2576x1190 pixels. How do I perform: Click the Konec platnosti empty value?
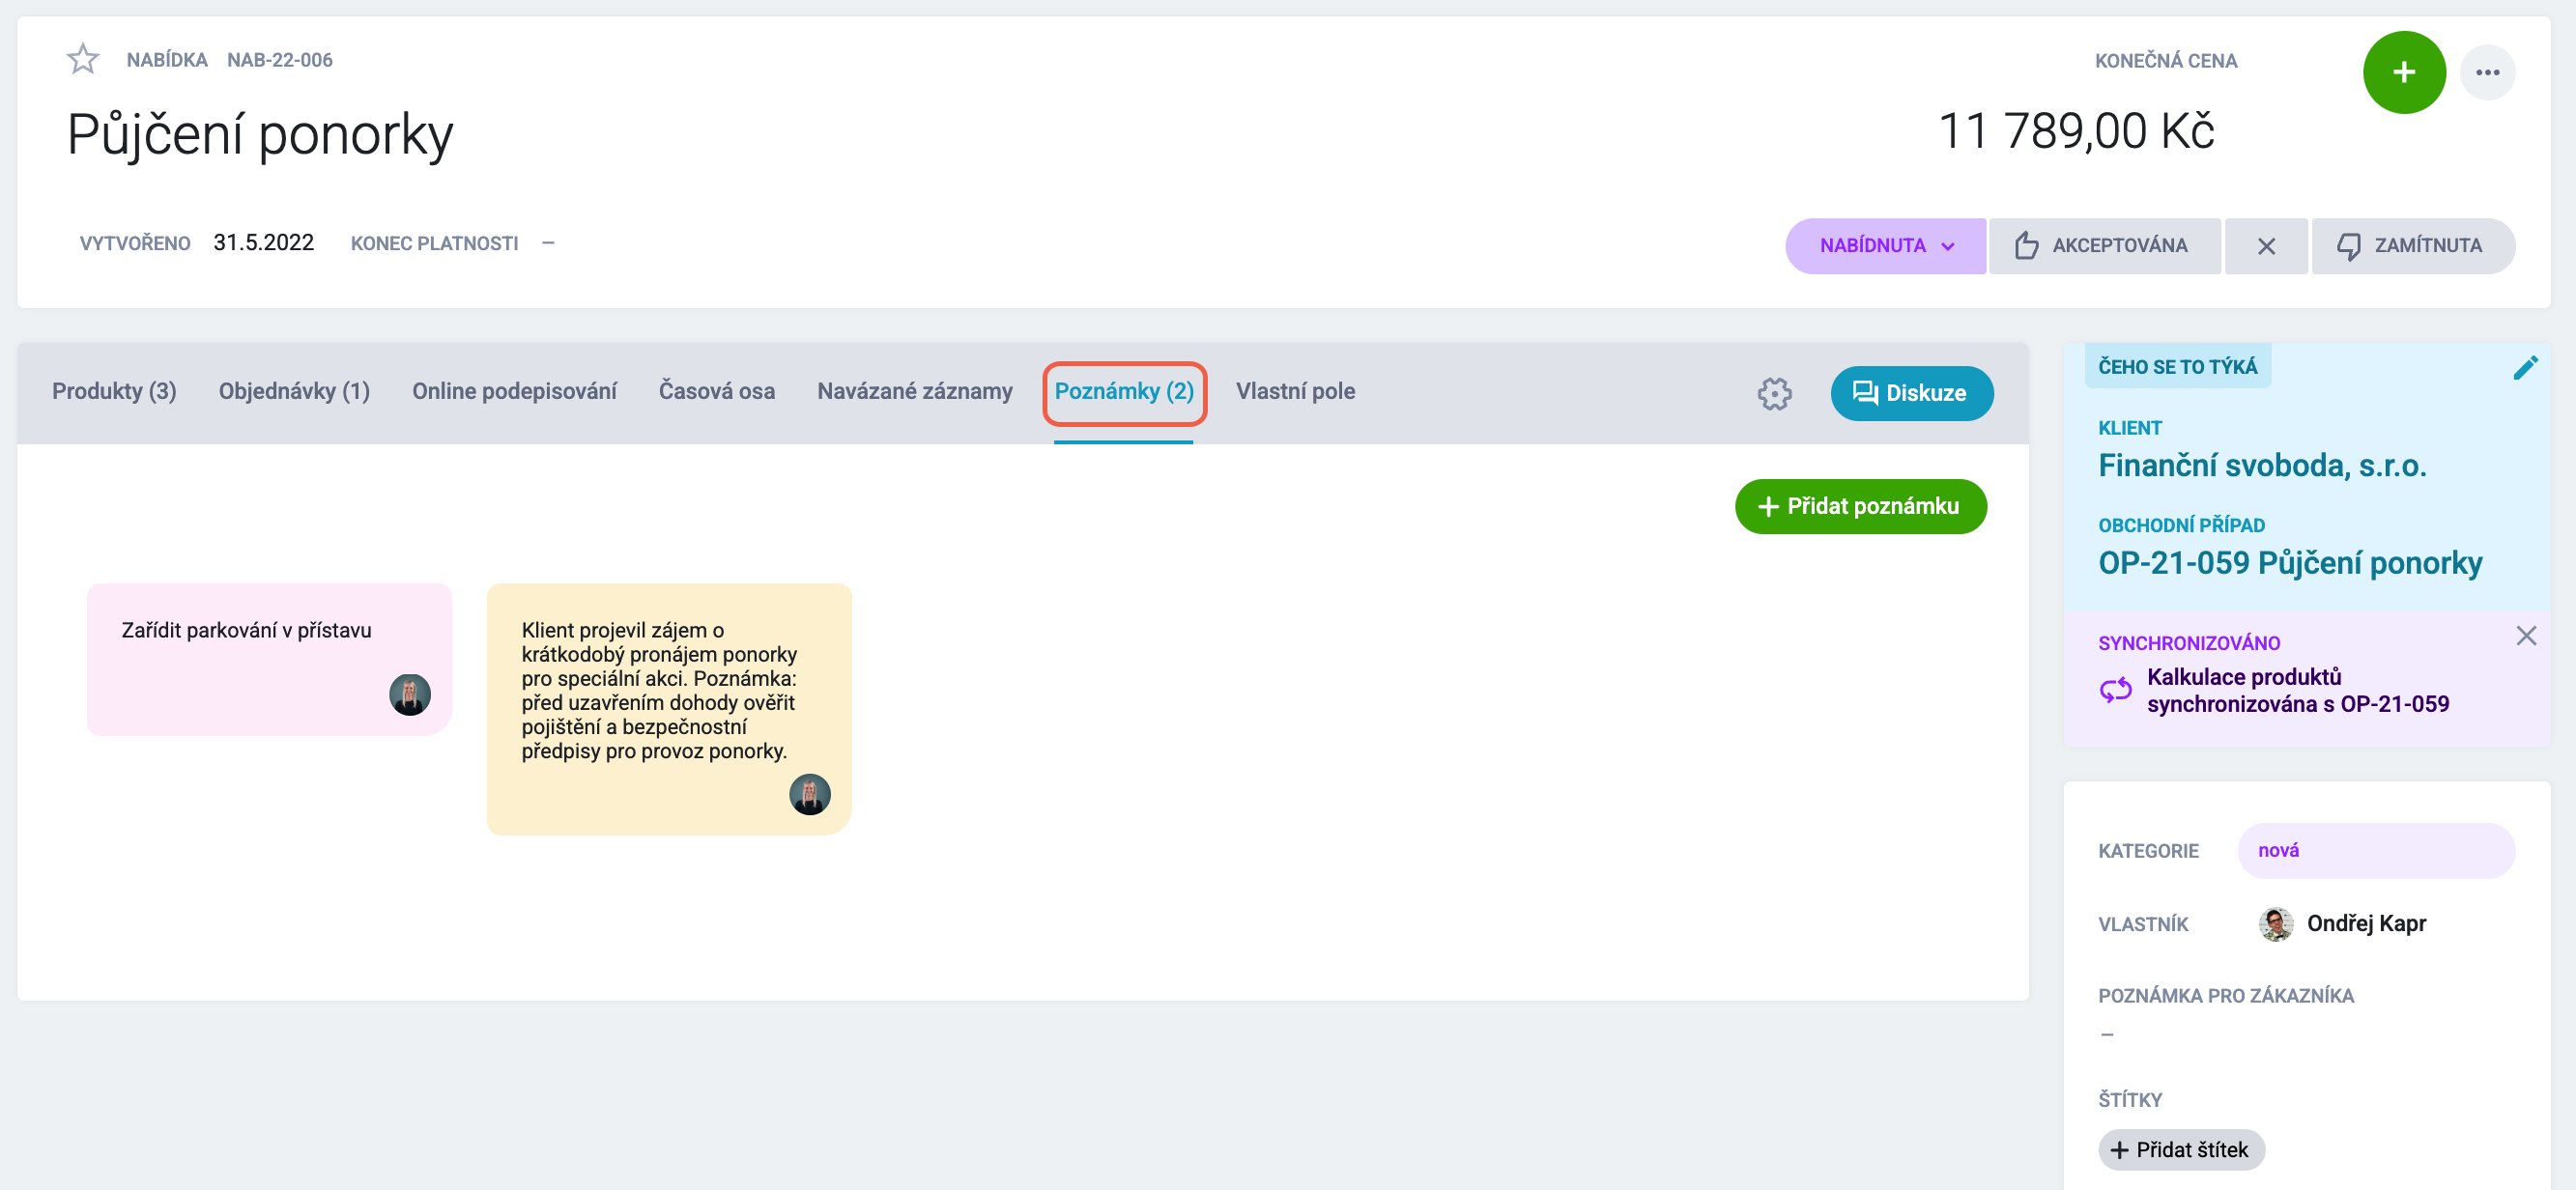547,243
